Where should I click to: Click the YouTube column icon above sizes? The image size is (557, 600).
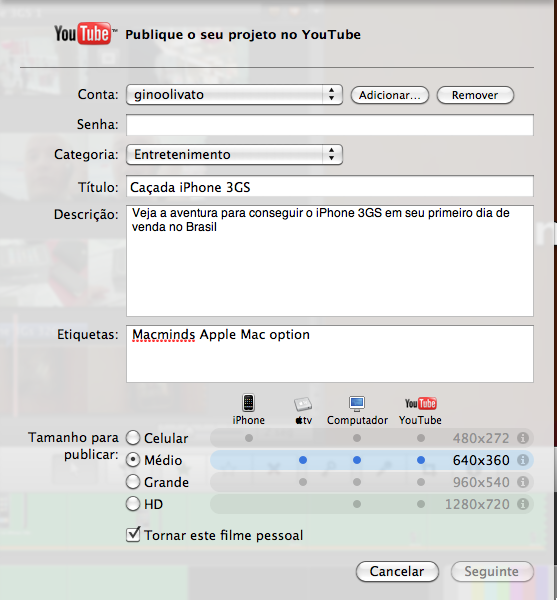tap(420, 403)
